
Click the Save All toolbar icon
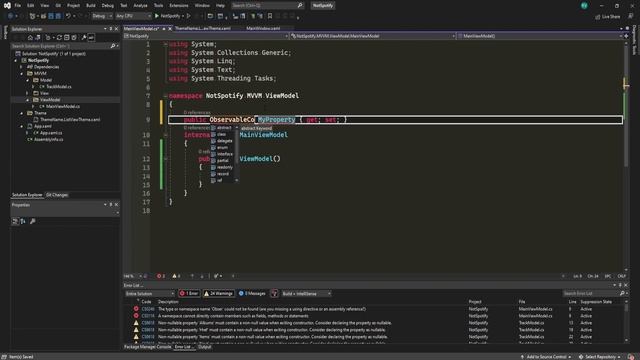(58, 16)
